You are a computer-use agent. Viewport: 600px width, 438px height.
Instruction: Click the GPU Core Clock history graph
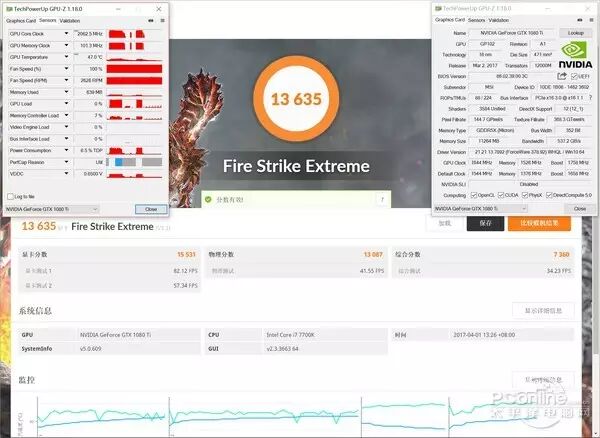[134, 34]
